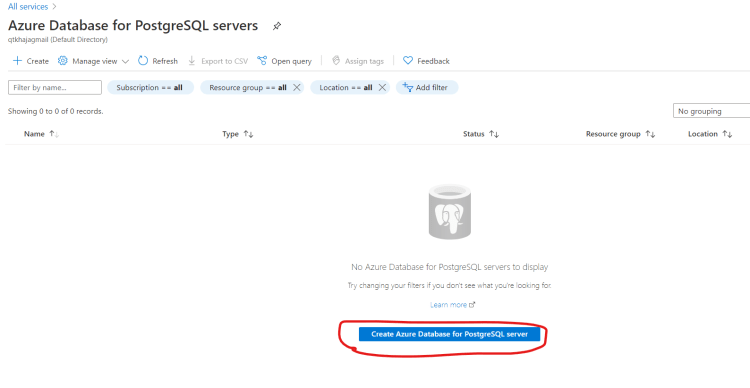750x388 pixels.
Task: Refresh the server list
Action: click(x=158, y=61)
